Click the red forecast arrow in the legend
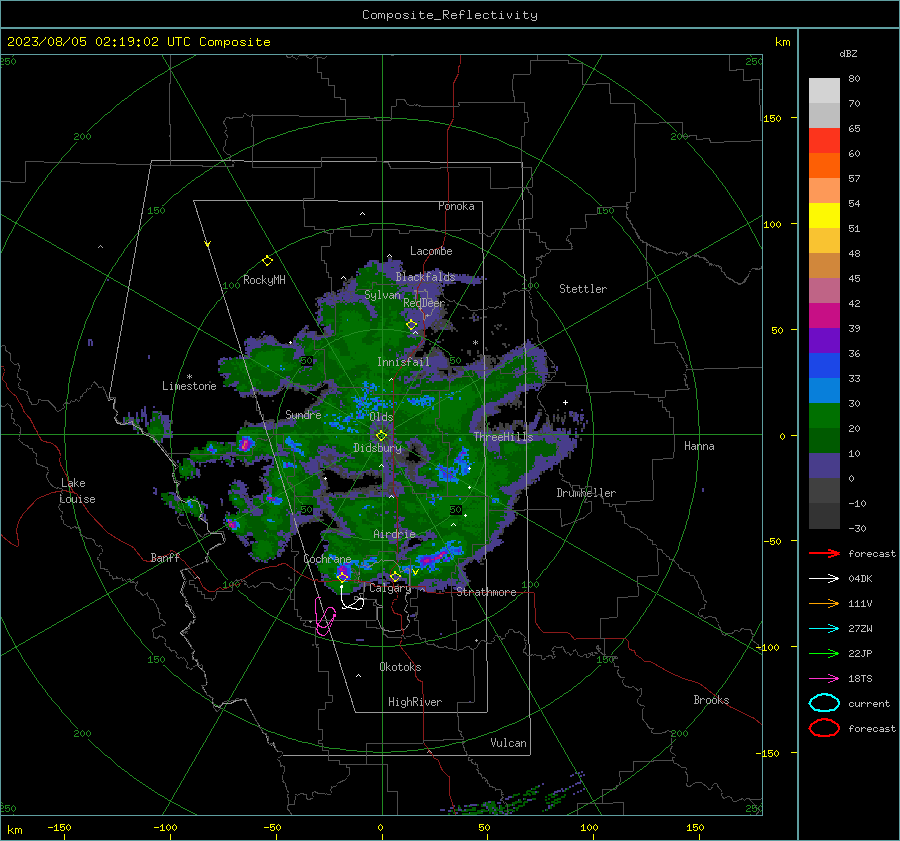Viewport: 900px width, 841px height. point(824,553)
